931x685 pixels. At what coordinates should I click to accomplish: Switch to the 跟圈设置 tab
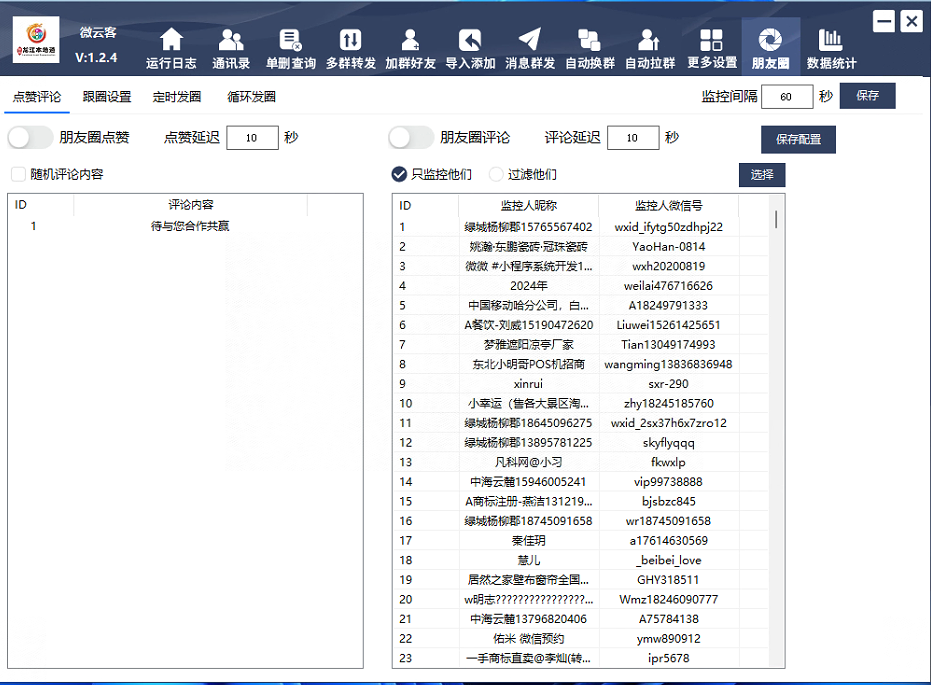[x=107, y=96]
